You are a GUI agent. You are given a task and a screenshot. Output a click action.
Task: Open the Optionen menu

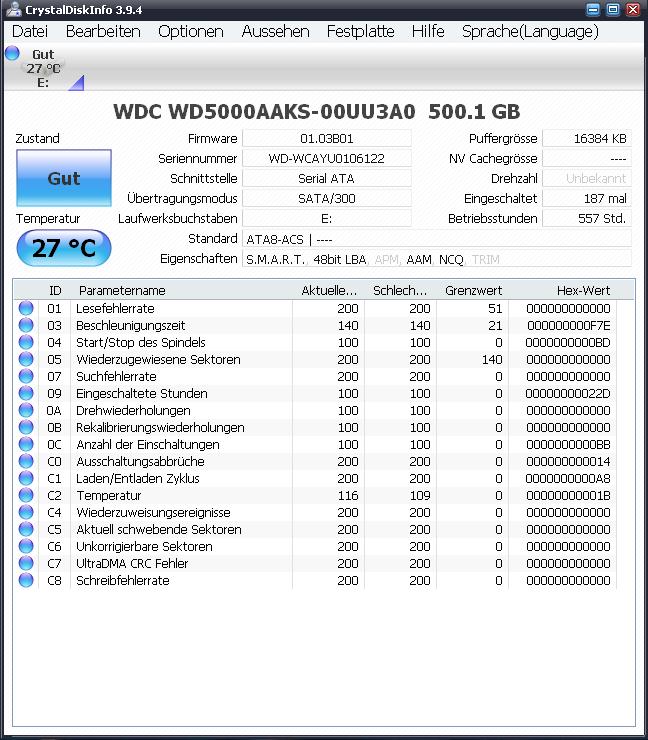pyautogui.click(x=191, y=32)
